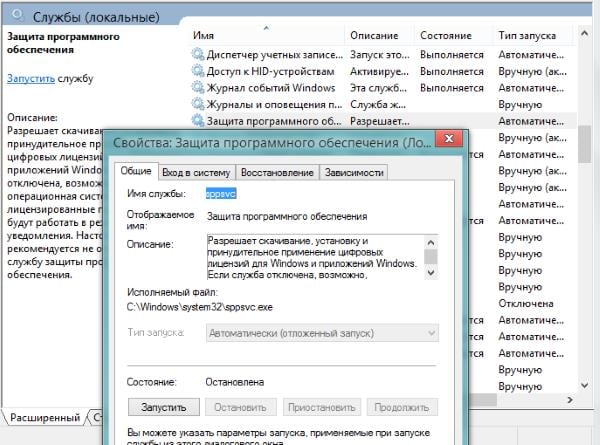The image size is (600, 445).
Task: Select the Доступ к HID-устройствам service icon
Action: [x=197, y=71]
